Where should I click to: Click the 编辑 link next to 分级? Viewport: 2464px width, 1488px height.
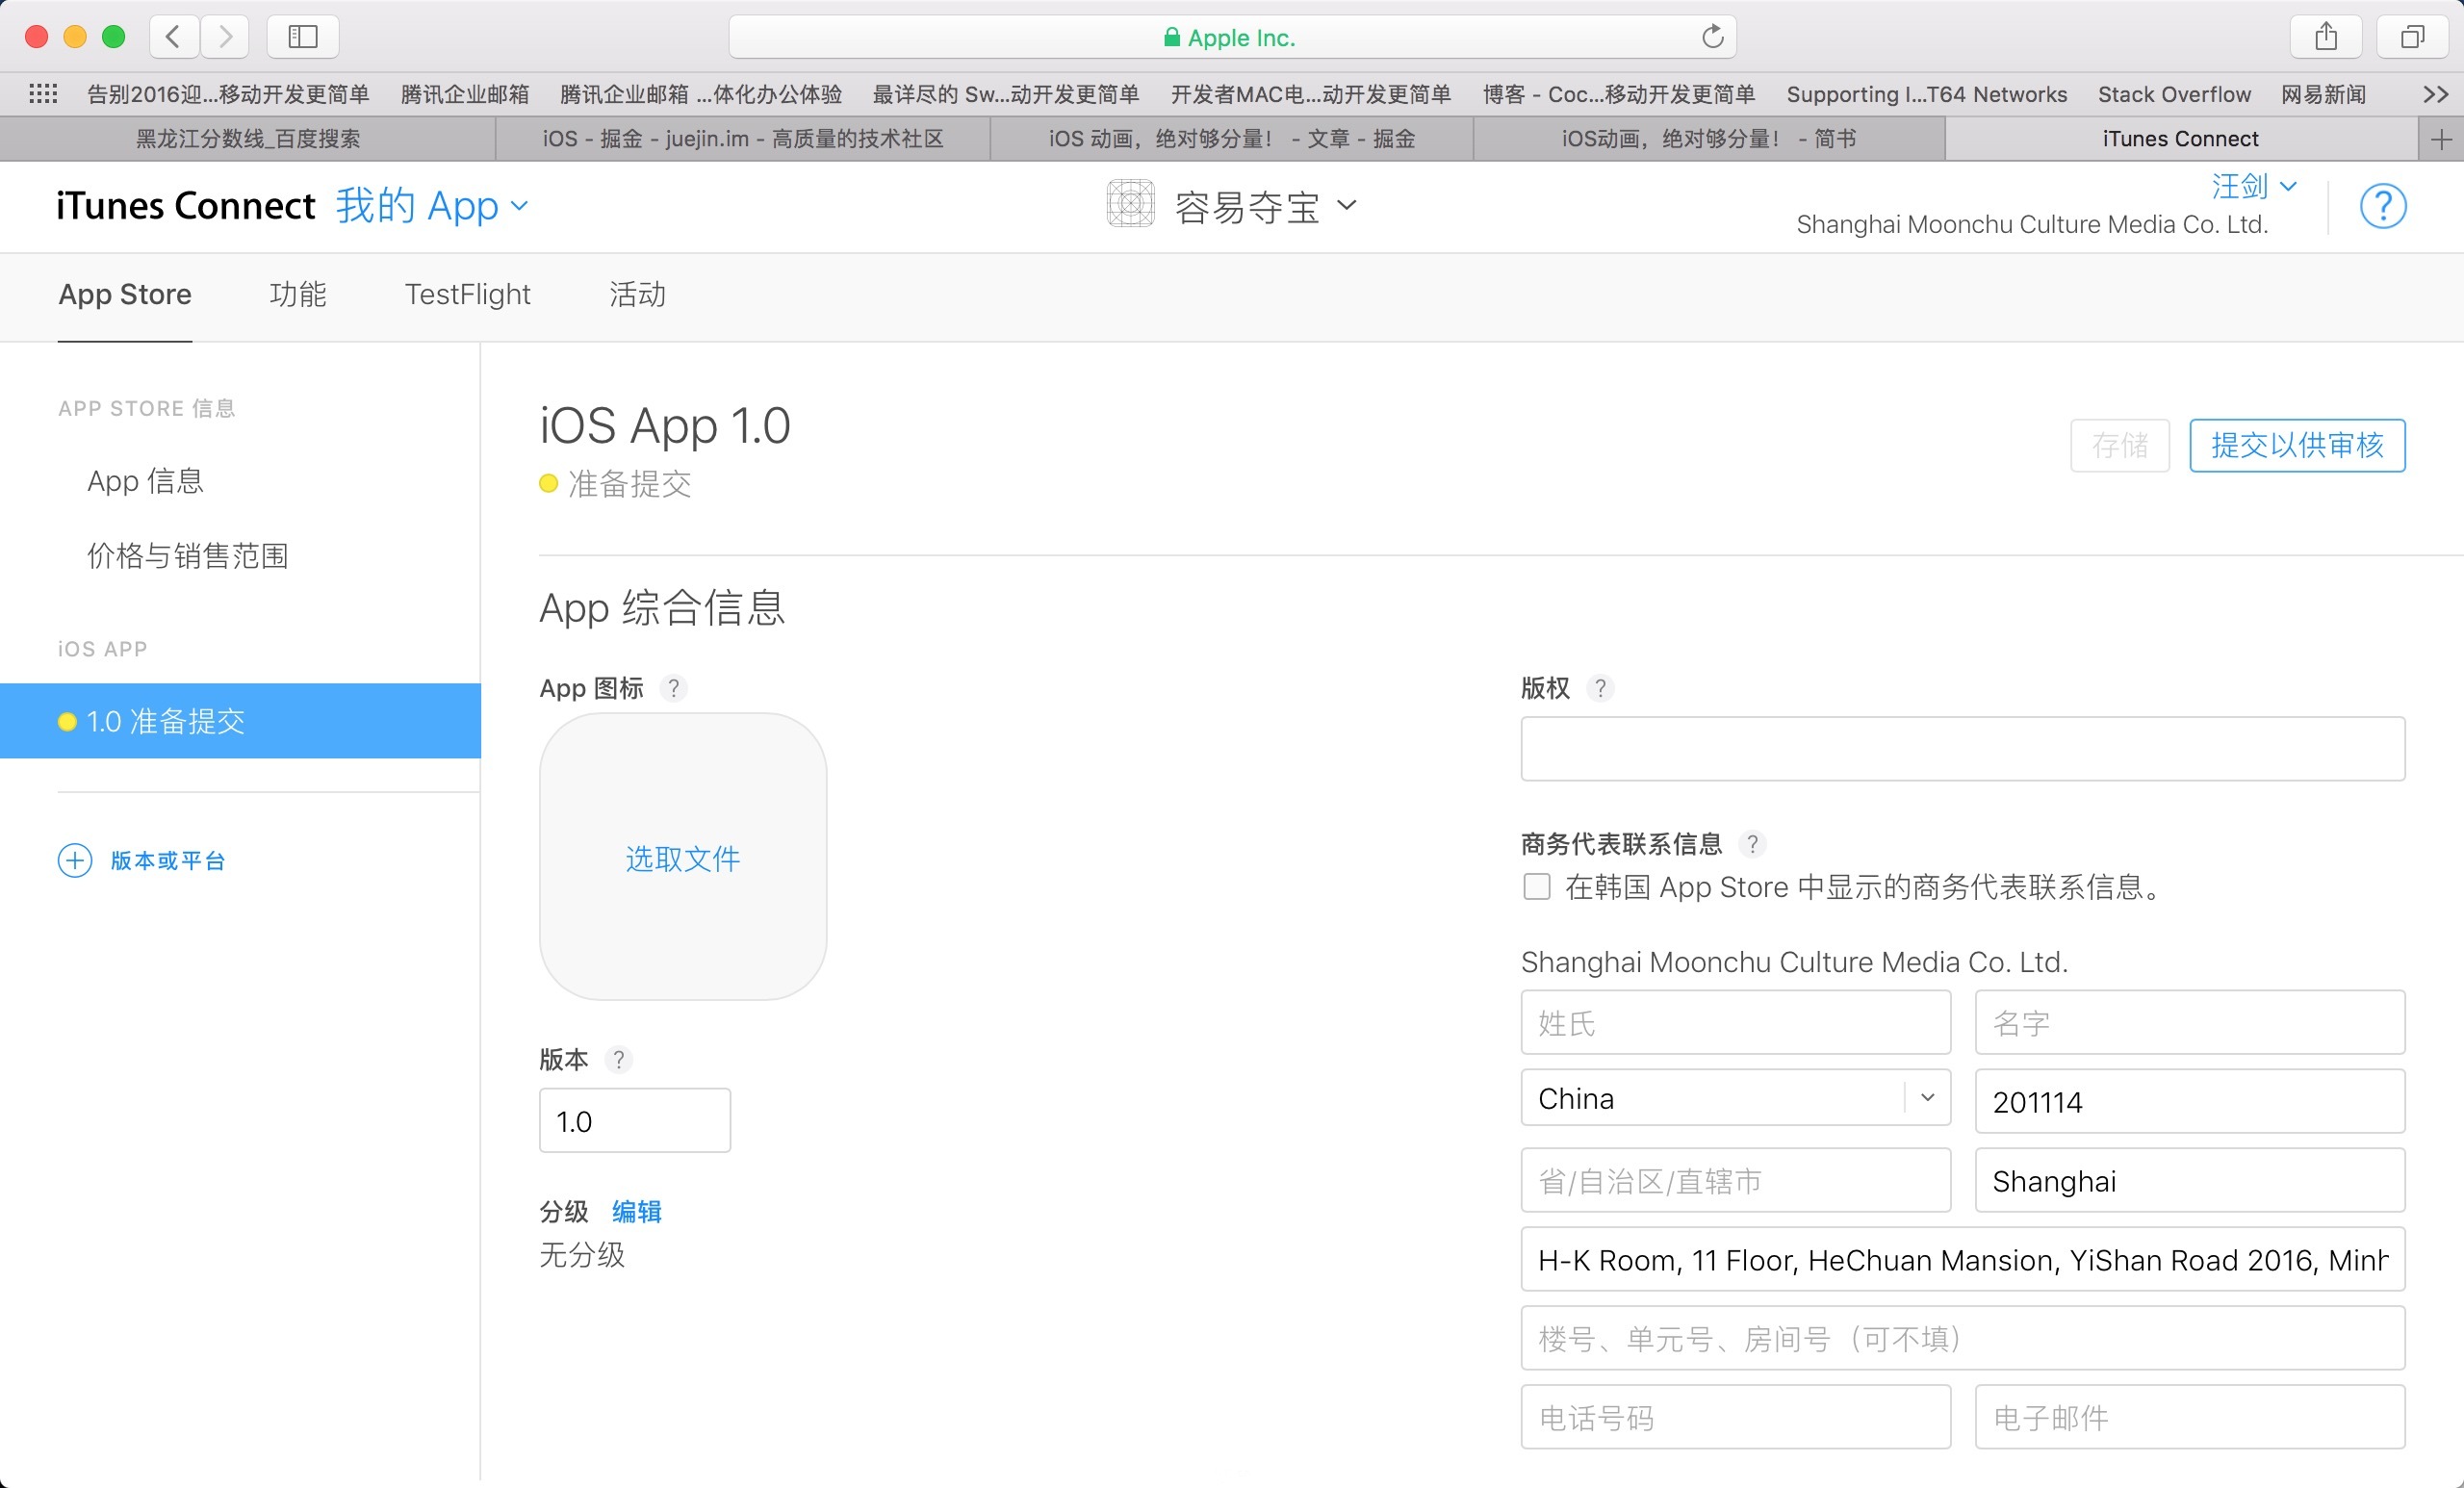(636, 1212)
